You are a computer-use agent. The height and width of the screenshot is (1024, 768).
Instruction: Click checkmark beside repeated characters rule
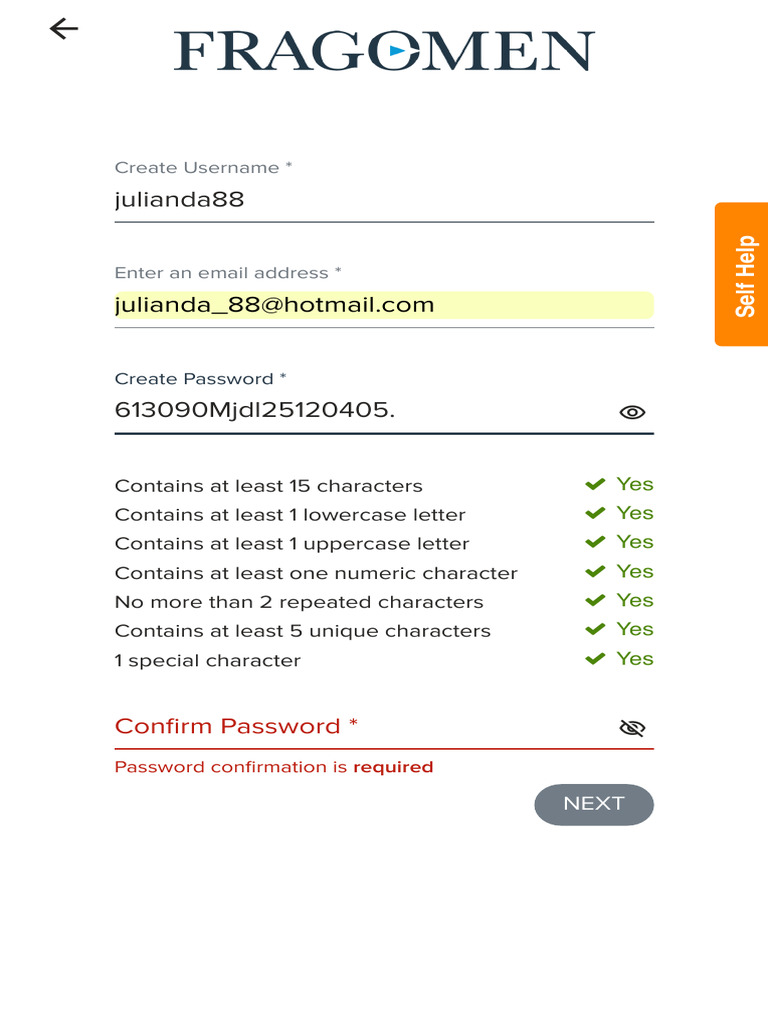click(595, 601)
